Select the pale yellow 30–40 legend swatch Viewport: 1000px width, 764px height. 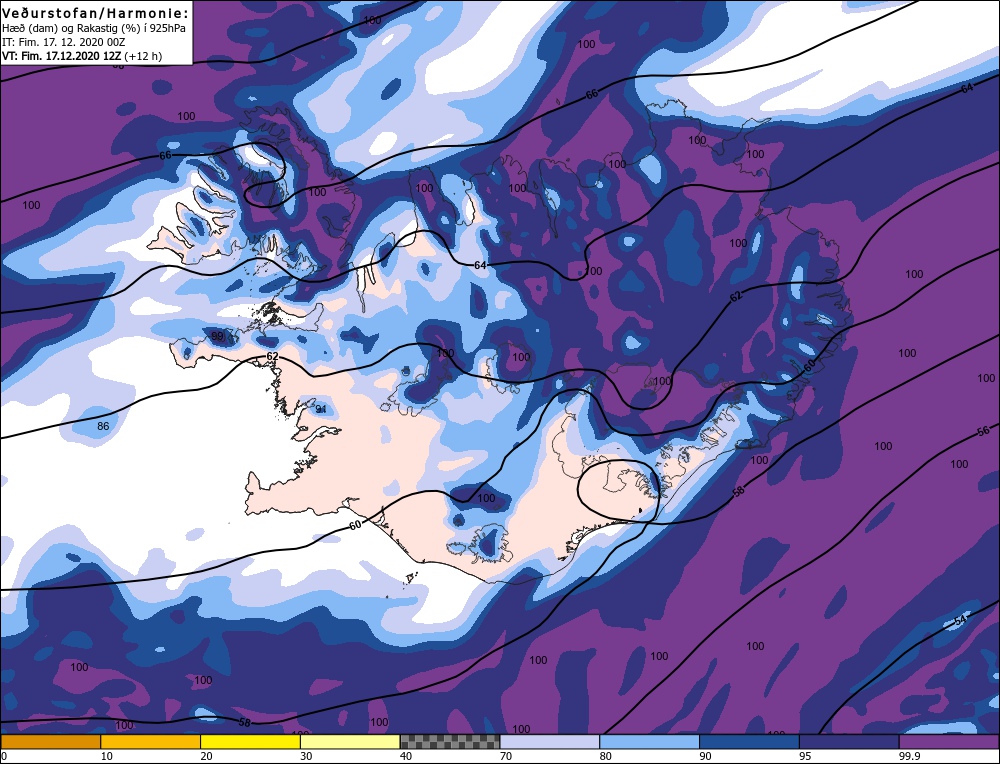coord(350,742)
